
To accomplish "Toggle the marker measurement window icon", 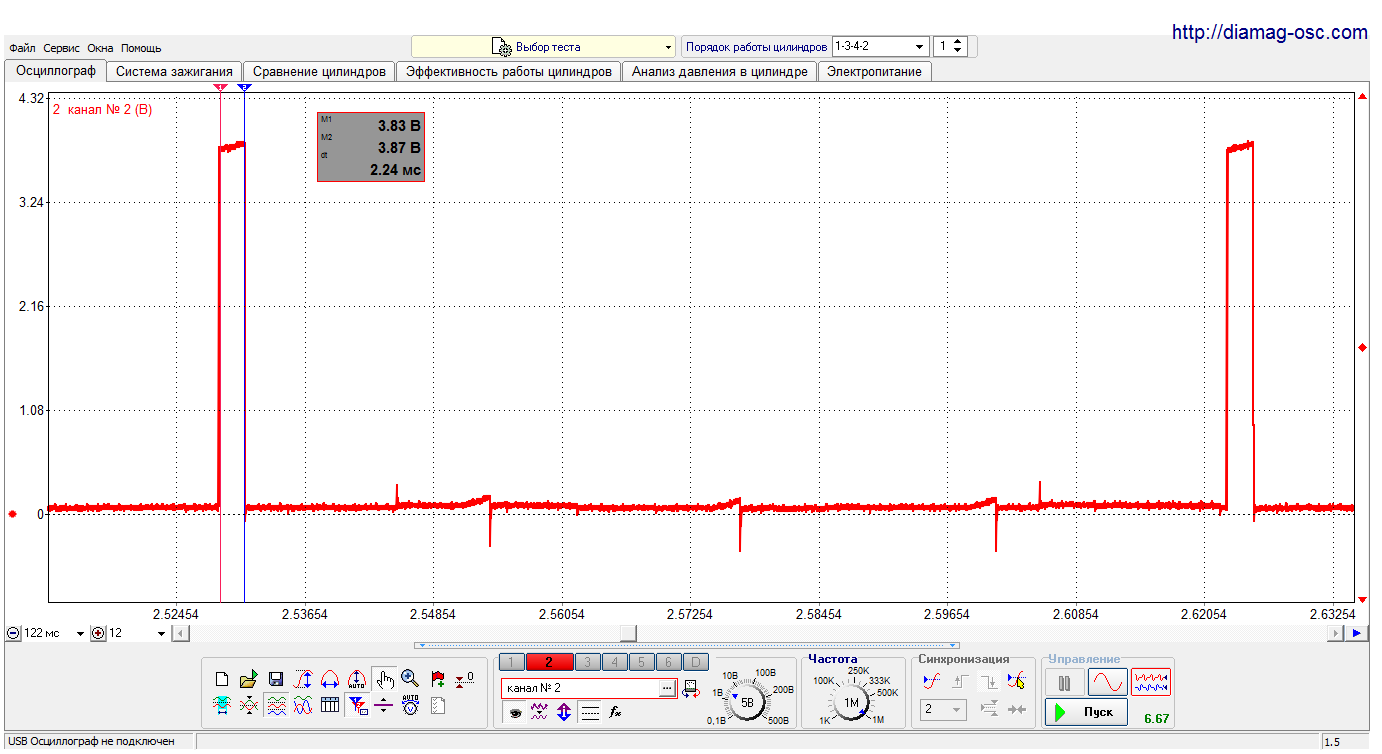I will point(357,705).
